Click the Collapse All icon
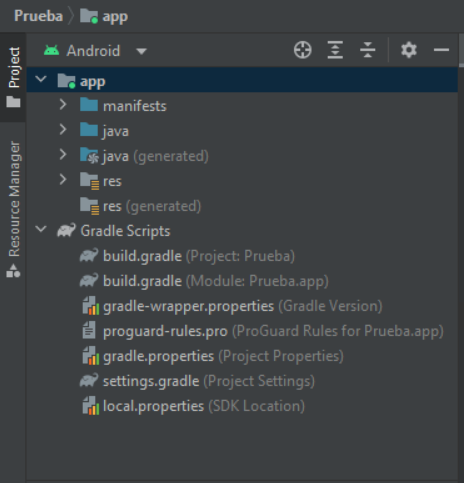 [x=368, y=50]
